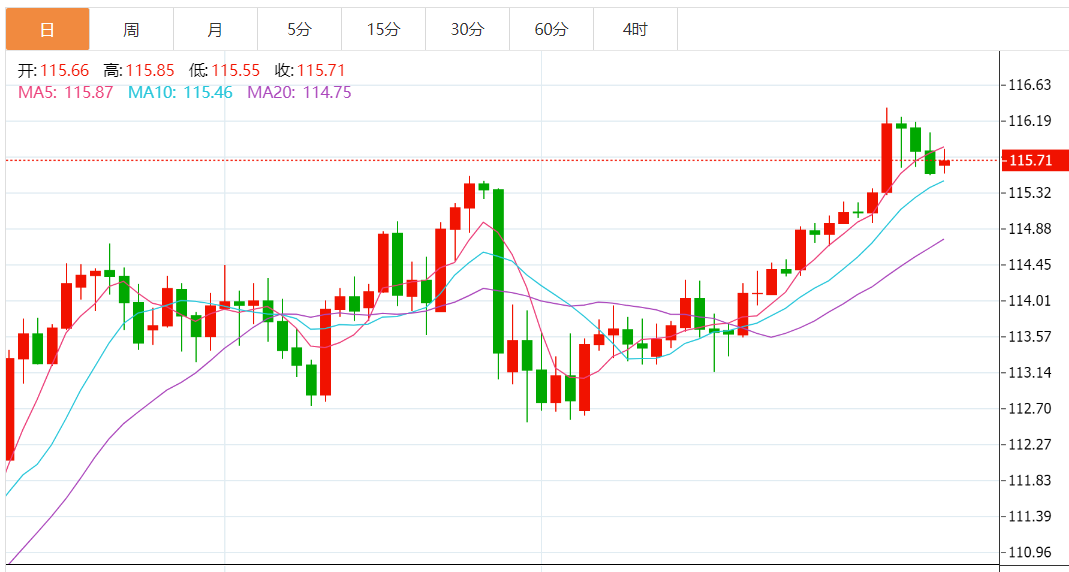Click the tallest green candlestick mid-chart
Viewport: 1069px width, 572px height.
point(498,270)
